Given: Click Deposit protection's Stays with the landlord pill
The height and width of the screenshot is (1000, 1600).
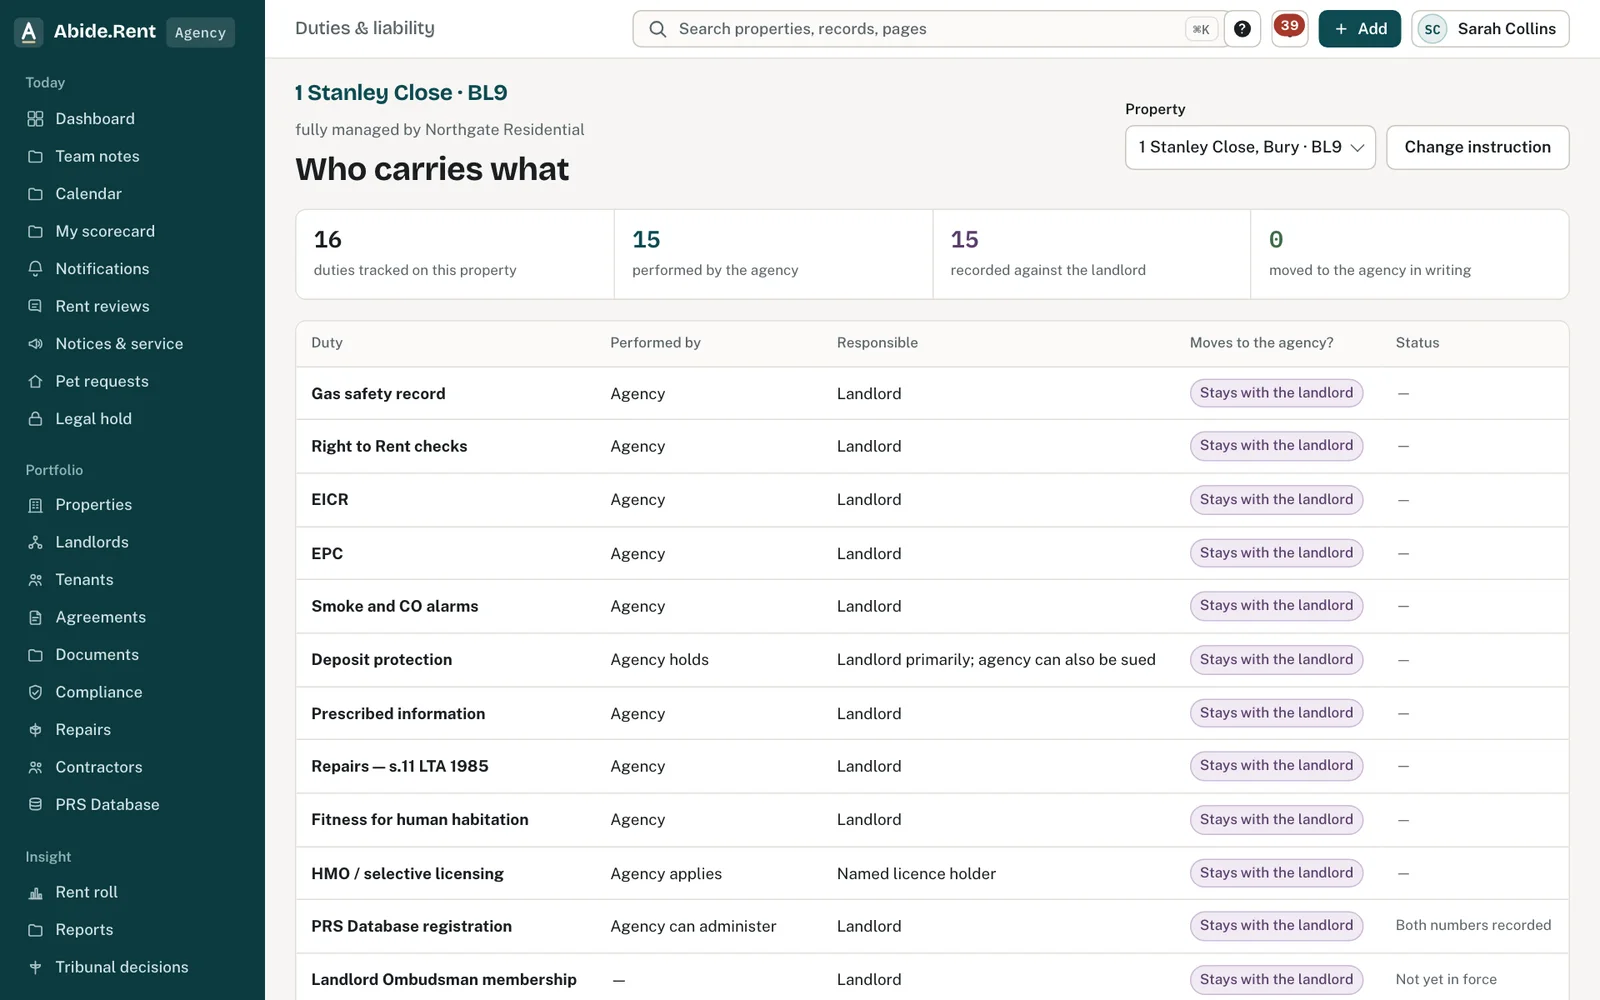Looking at the screenshot, I should (1276, 659).
